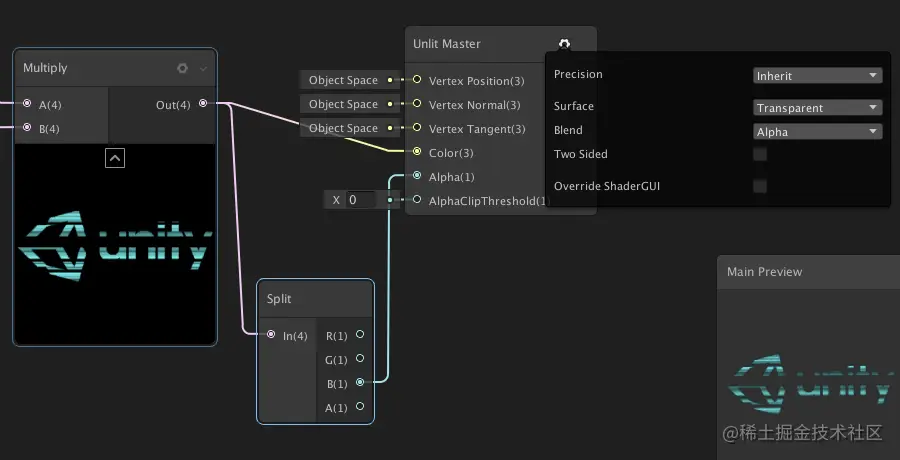The image size is (900, 460).
Task: Click the Multiply B(4) input port
Action: point(27,127)
